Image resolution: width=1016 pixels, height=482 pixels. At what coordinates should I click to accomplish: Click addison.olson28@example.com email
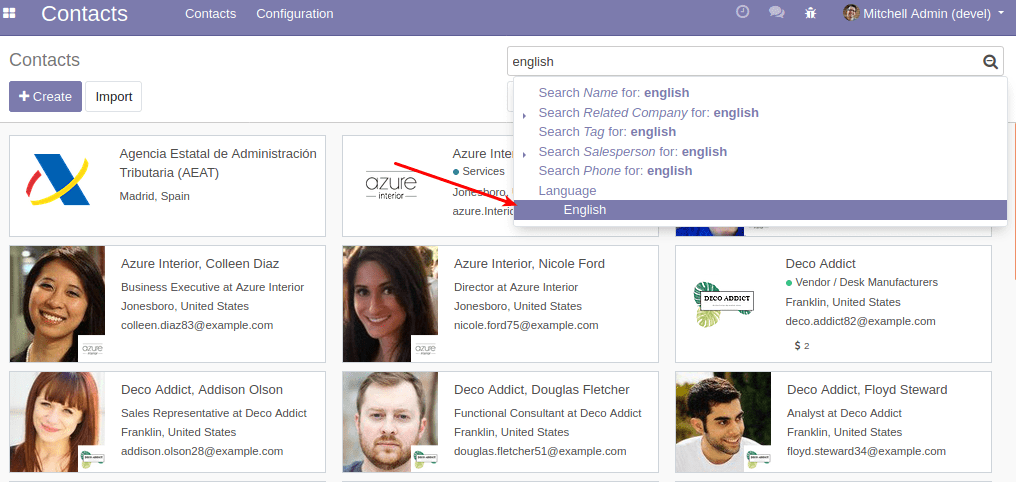[x=202, y=451]
